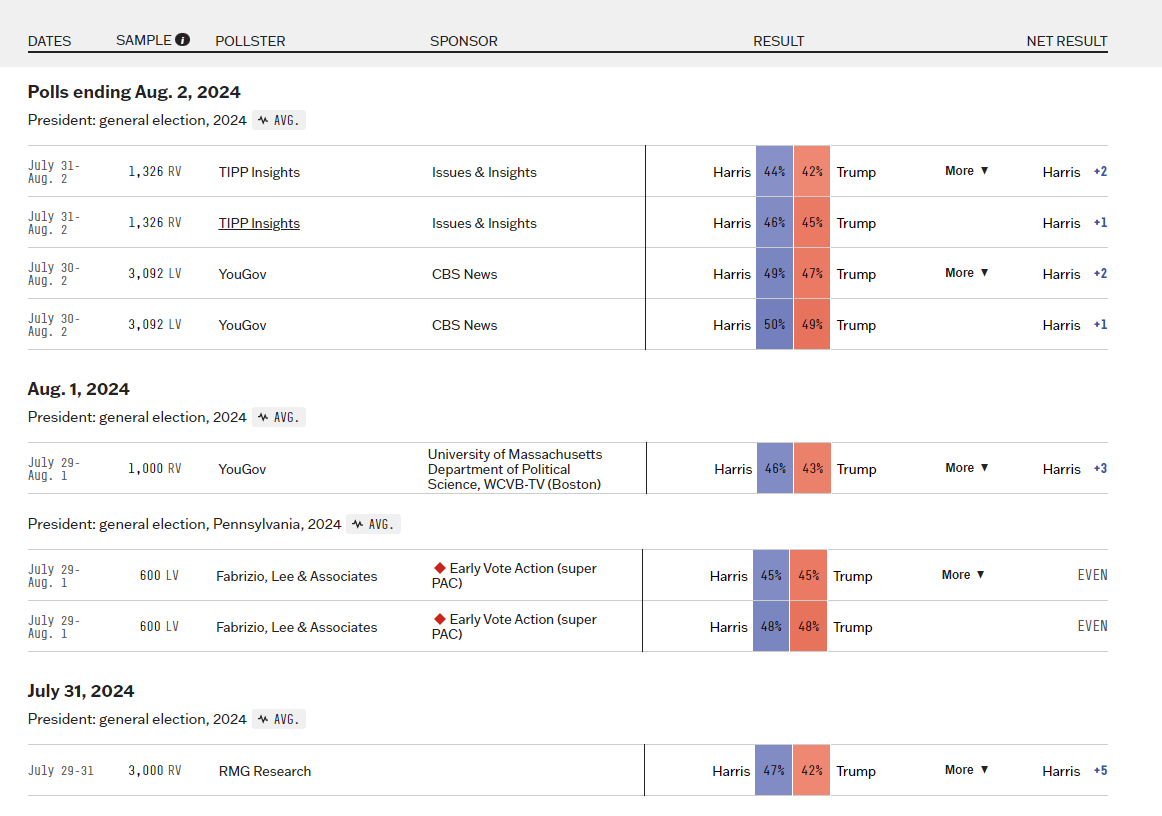Open AVG badge under July 31 general election
This screenshot has height=816, width=1162.
(x=279, y=719)
